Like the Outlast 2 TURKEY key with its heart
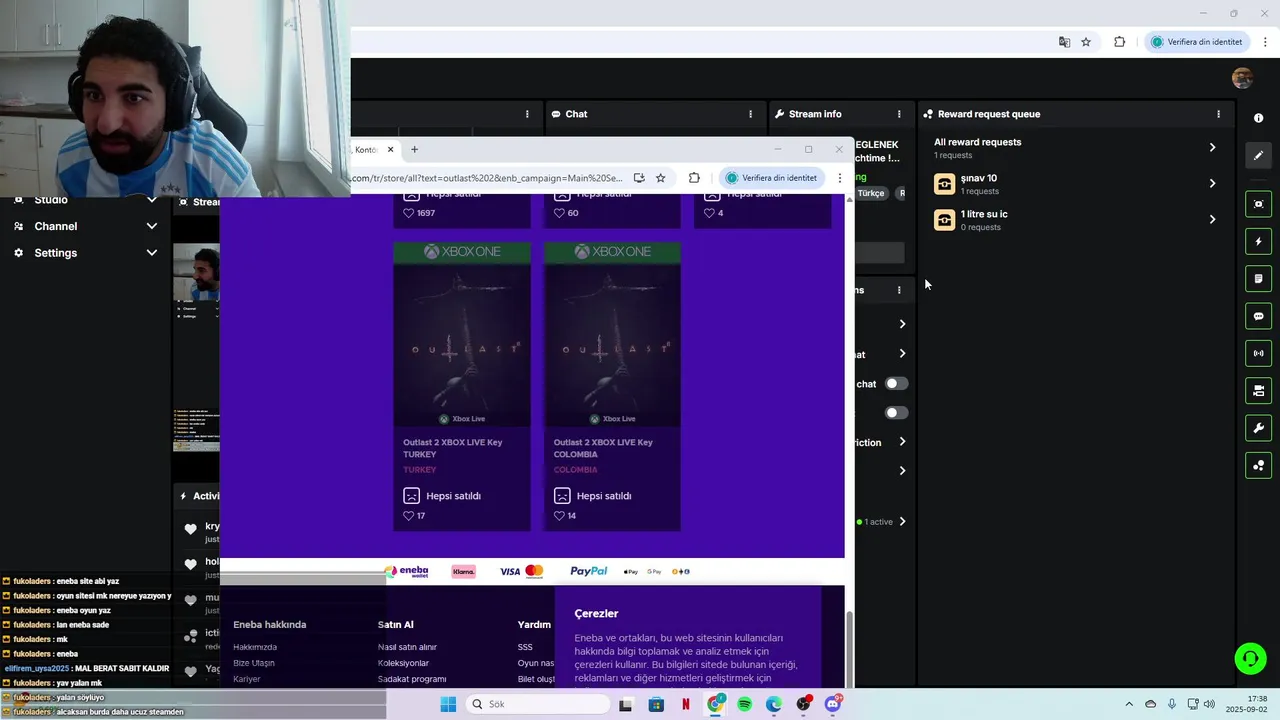The image size is (1280, 720). click(x=408, y=516)
